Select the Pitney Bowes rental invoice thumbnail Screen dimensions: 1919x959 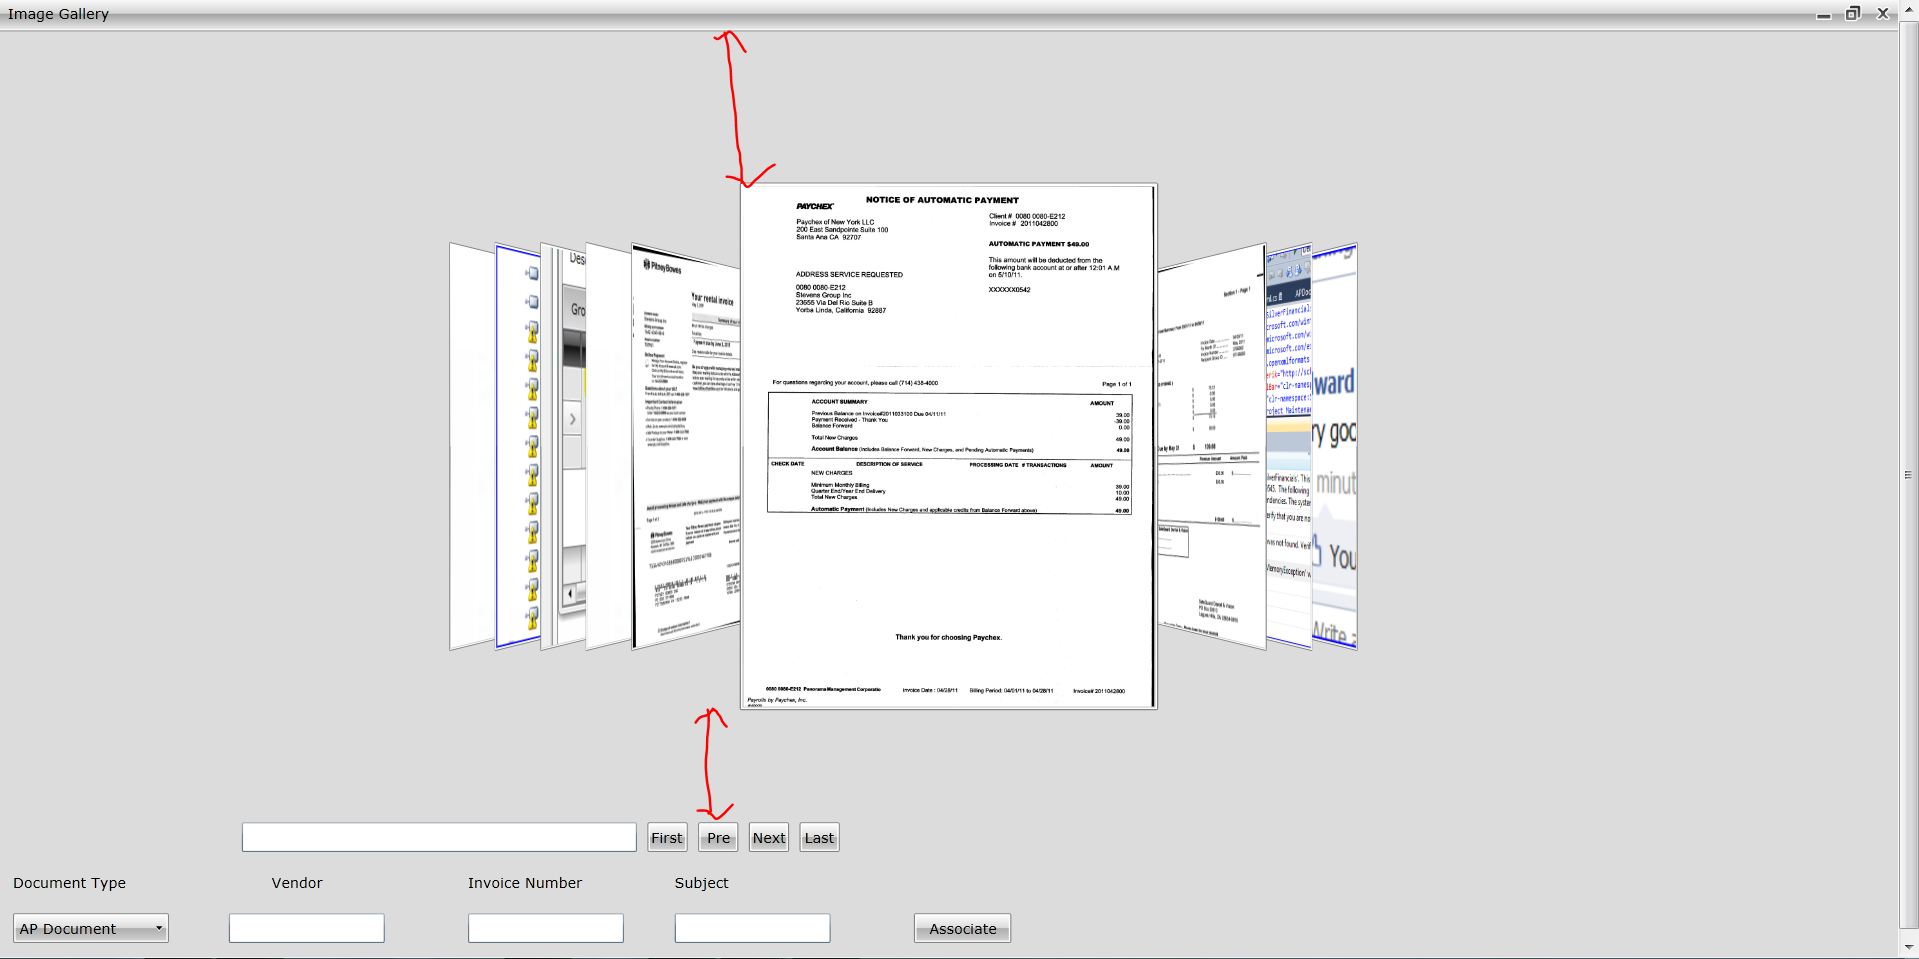[686, 447]
